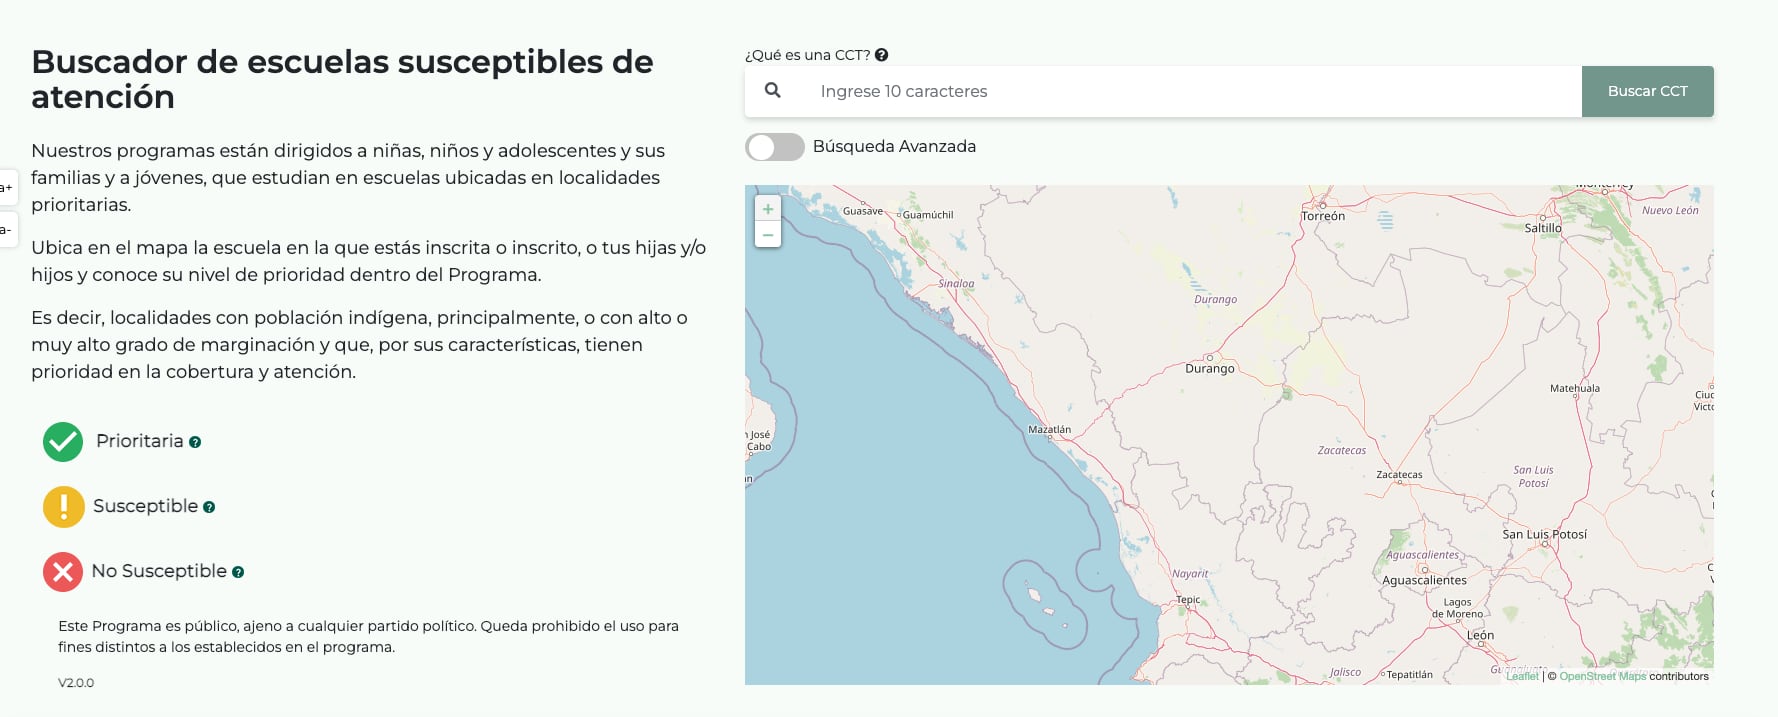
Task: Decrease font size with the a- control
Action: (6, 229)
